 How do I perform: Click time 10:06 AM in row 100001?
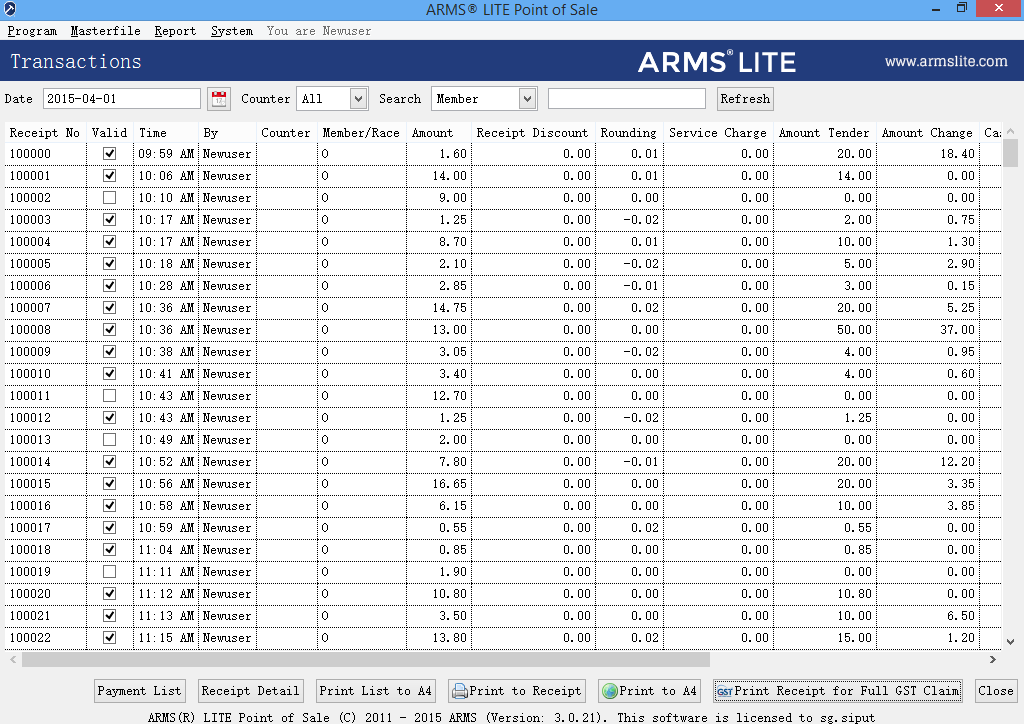pos(166,176)
